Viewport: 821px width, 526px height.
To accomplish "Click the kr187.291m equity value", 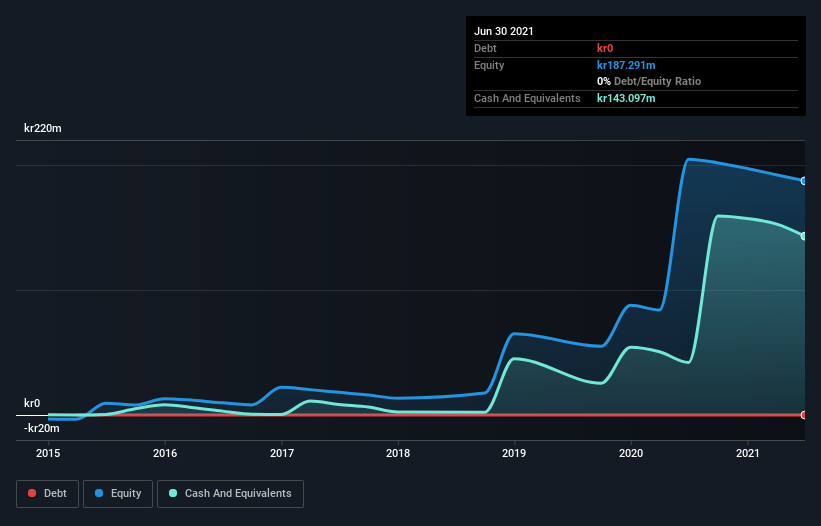I will [626, 65].
